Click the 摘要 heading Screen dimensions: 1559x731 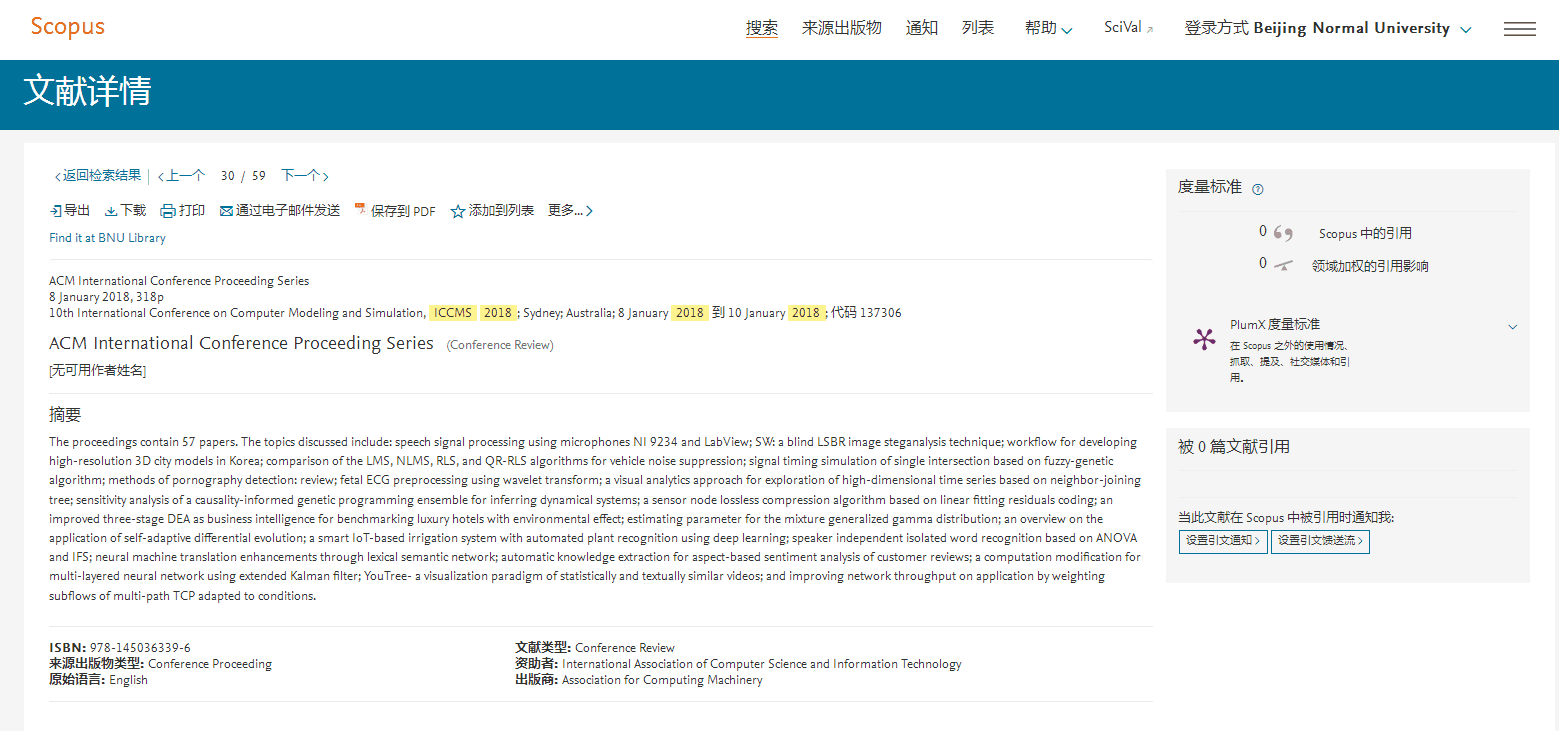[65, 415]
